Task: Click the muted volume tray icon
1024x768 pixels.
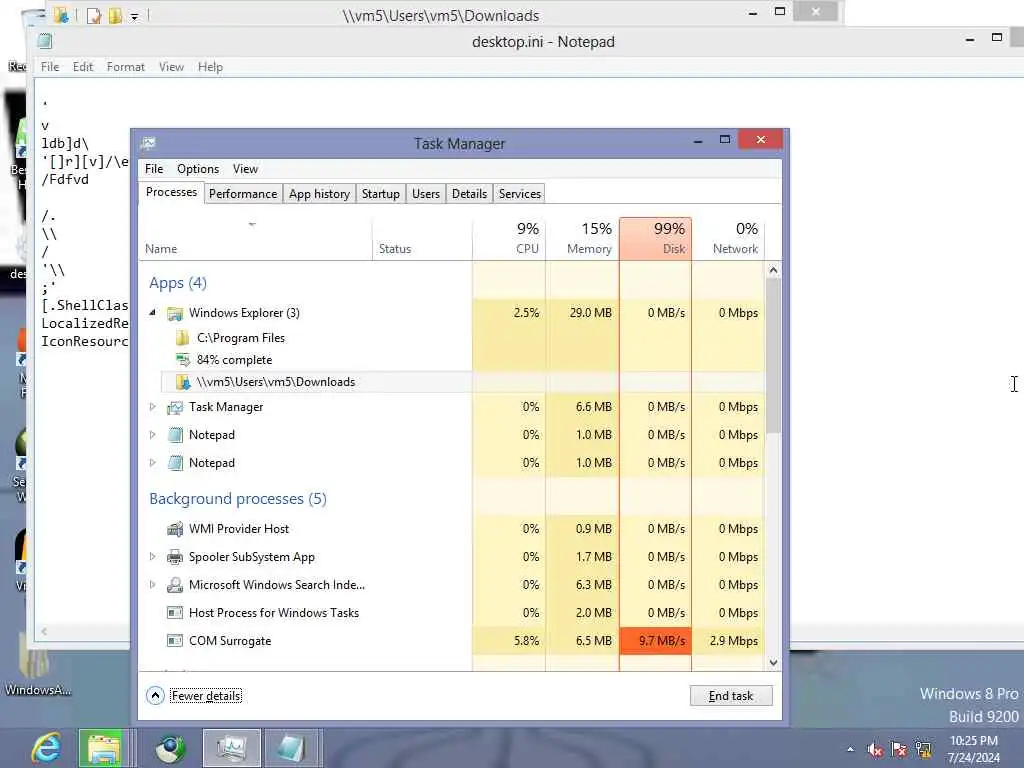Action: 874,750
